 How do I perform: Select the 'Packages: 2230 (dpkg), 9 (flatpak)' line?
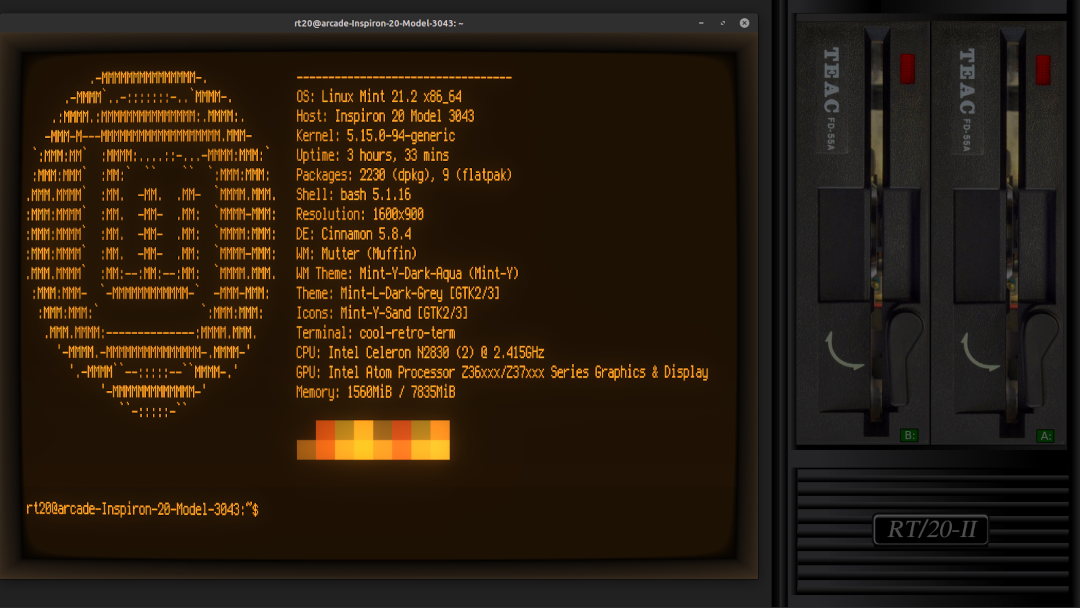tap(404, 175)
